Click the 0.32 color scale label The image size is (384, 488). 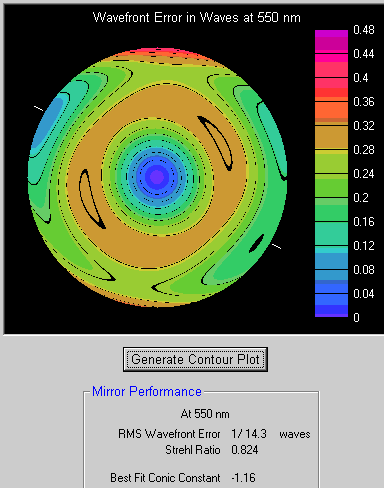pyautogui.click(x=364, y=126)
